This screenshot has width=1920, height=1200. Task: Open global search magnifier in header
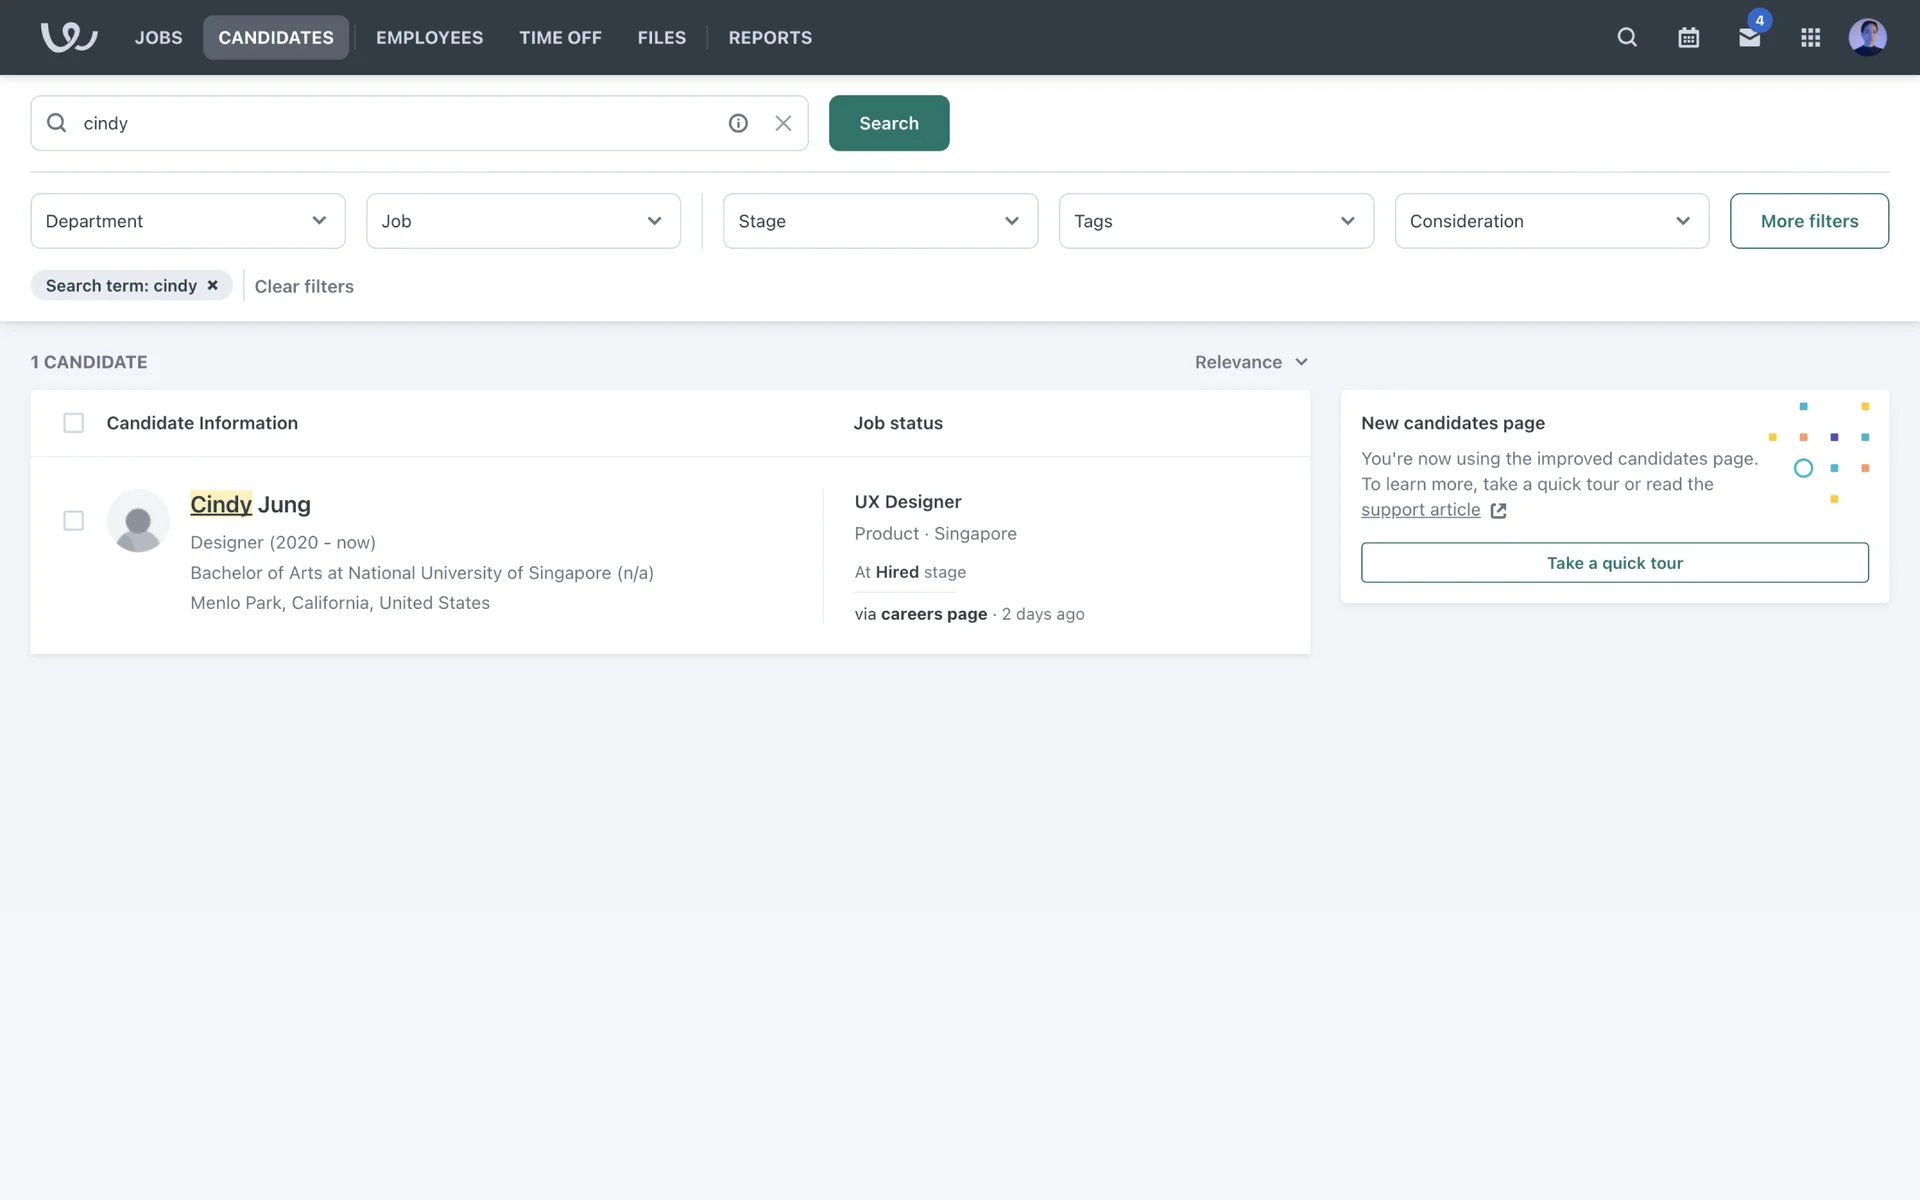1627,37
